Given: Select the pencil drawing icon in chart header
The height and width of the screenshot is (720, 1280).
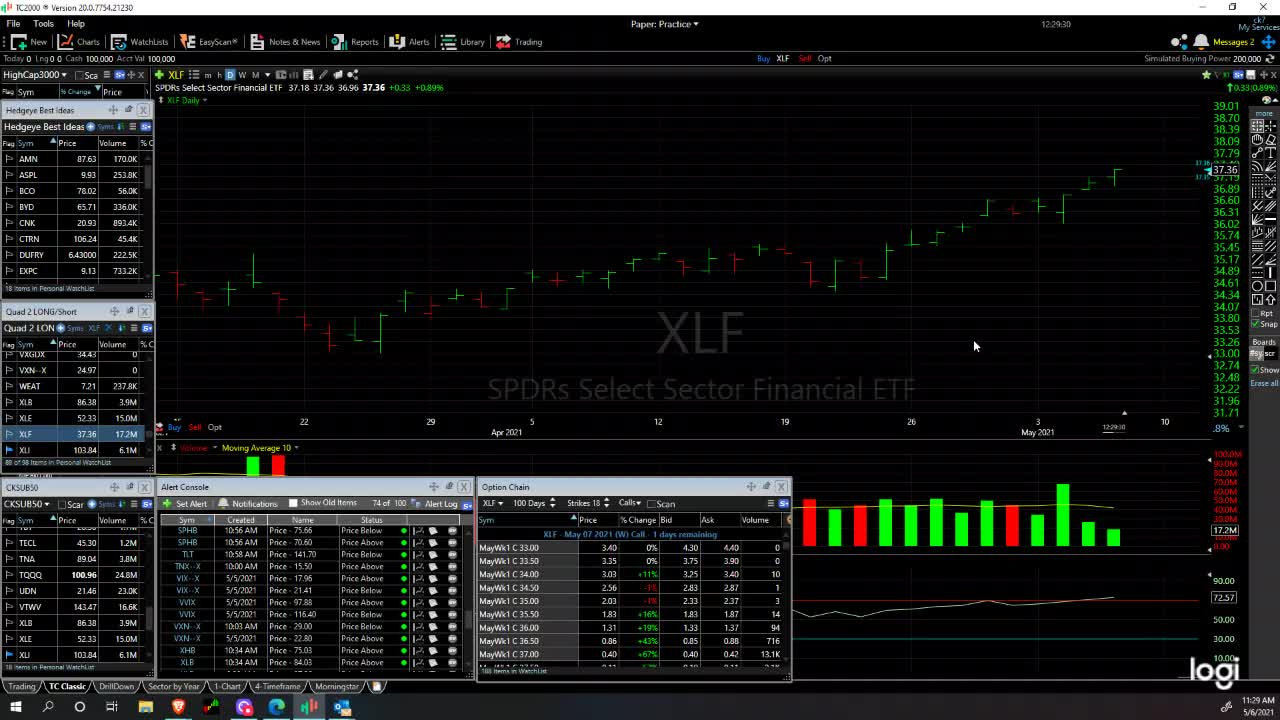Looking at the screenshot, I should coord(325,75).
